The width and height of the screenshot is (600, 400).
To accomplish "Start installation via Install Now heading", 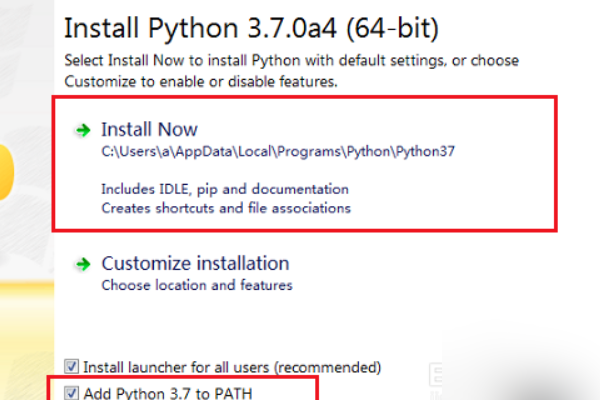I will (x=149, y=130).
